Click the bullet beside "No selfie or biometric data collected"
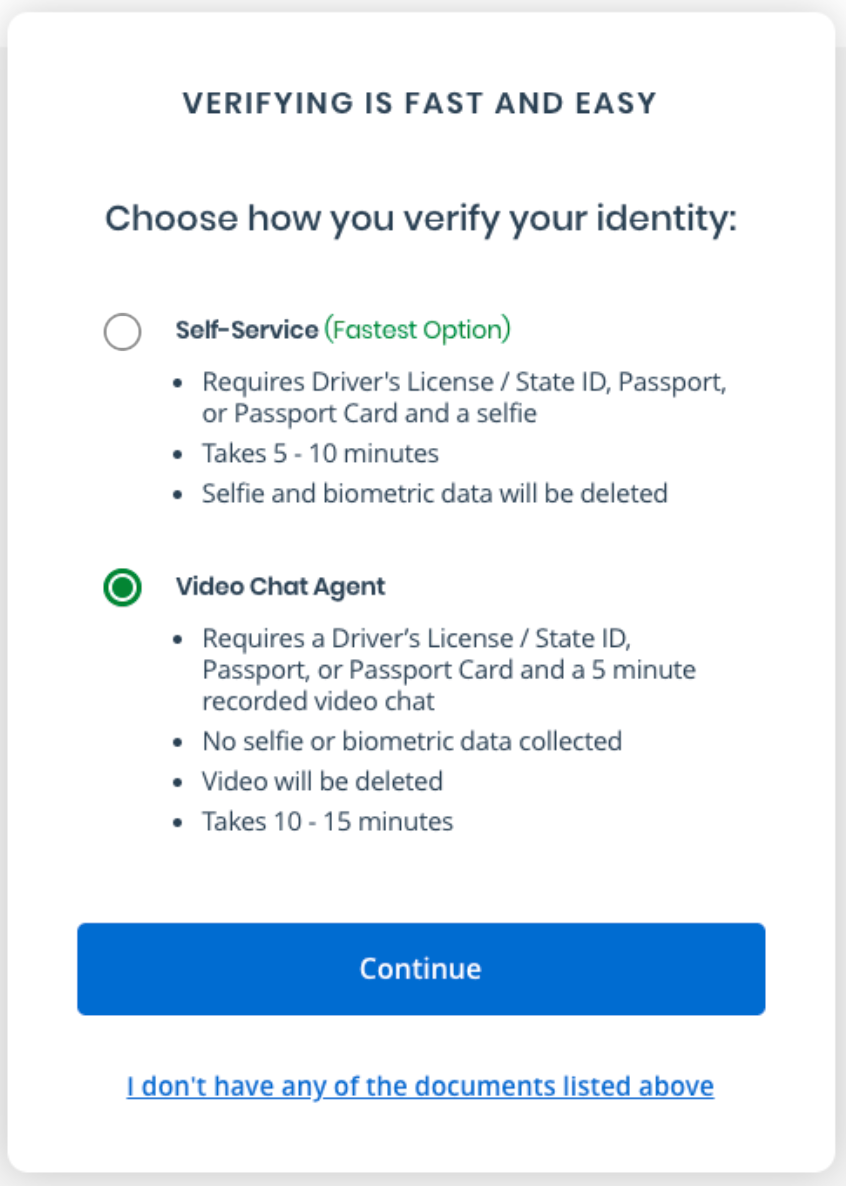This screenshot has width=846, height=1186. click(178, 742)
